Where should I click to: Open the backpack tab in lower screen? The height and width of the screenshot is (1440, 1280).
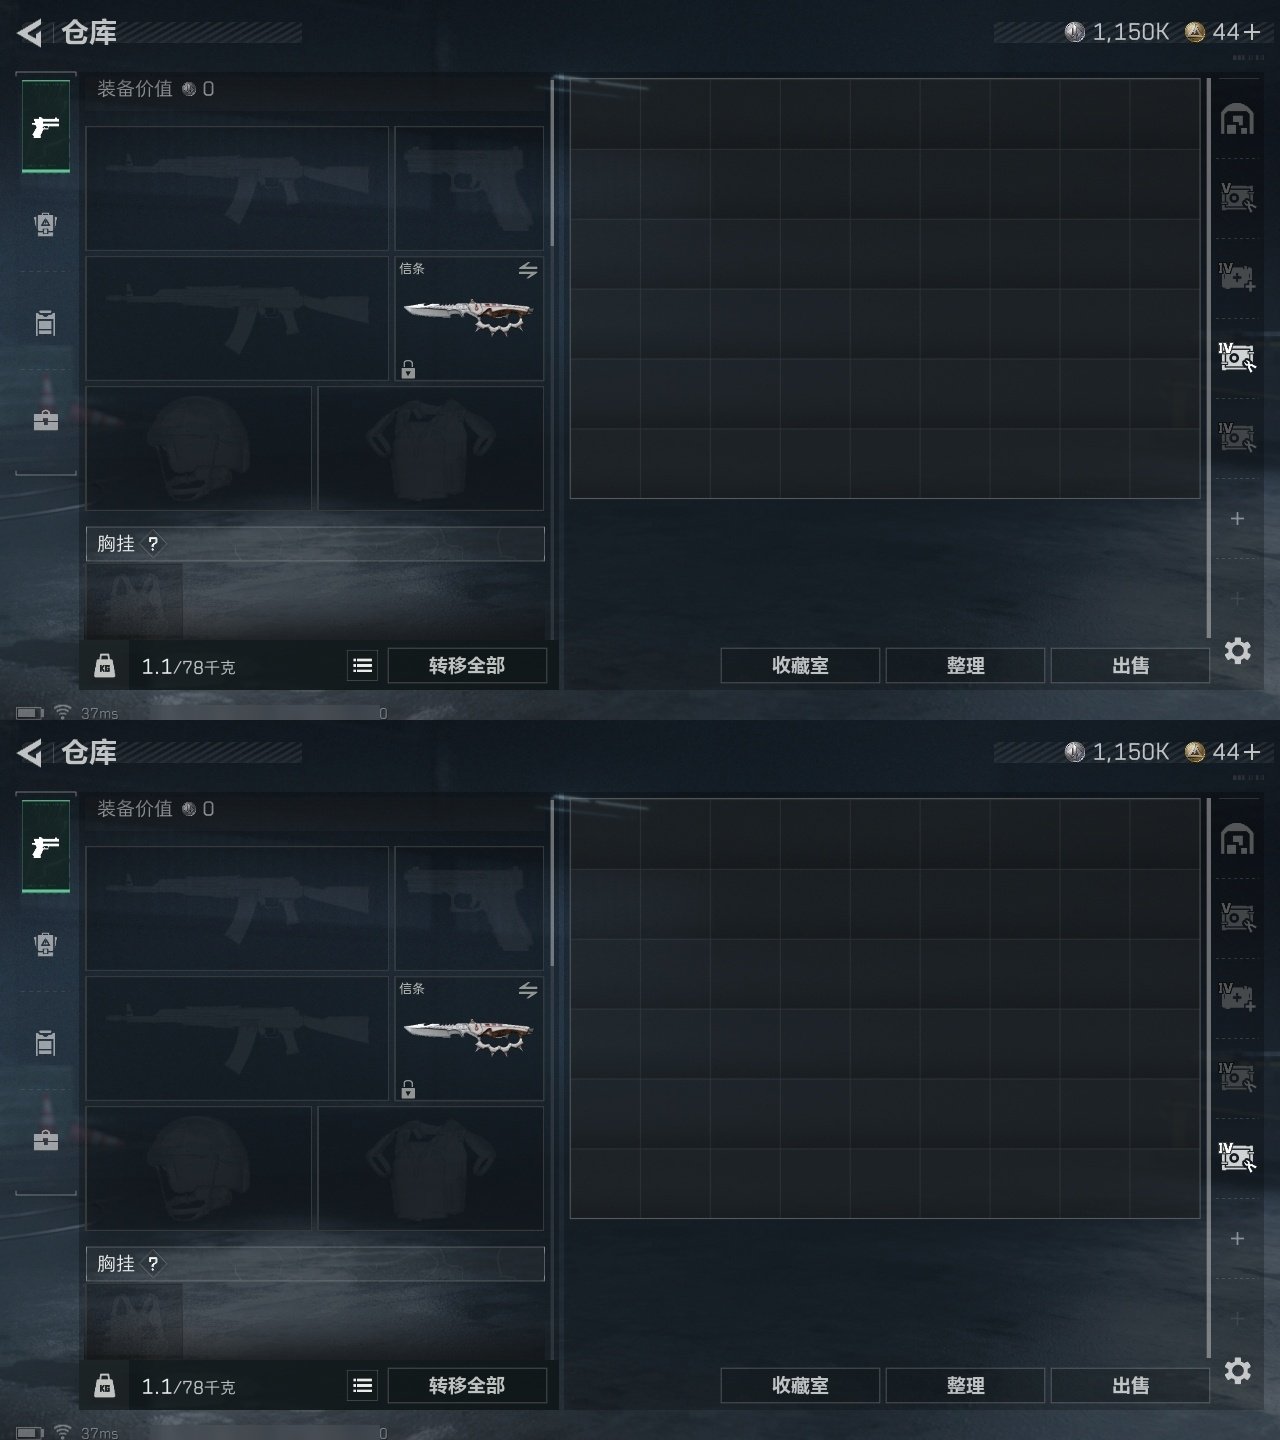(46, 1043)
